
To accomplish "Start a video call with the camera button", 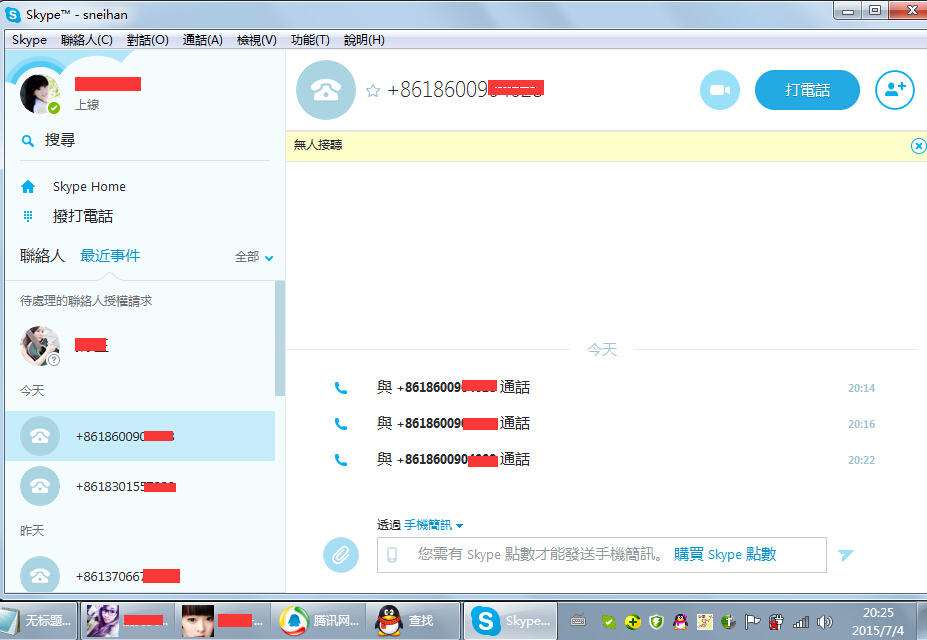I will pos(719,90).
